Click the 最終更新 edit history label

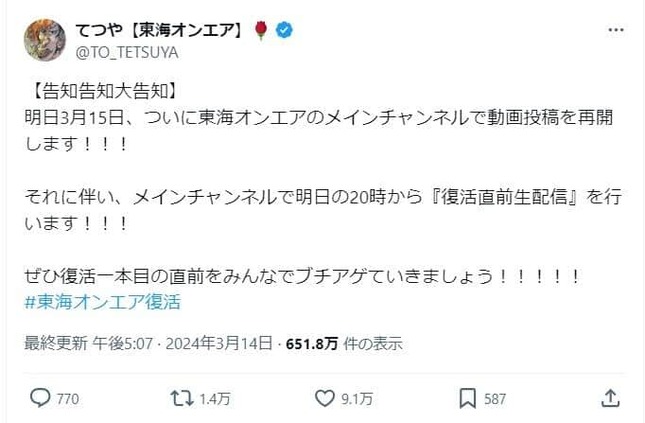(x=50, y=344)
